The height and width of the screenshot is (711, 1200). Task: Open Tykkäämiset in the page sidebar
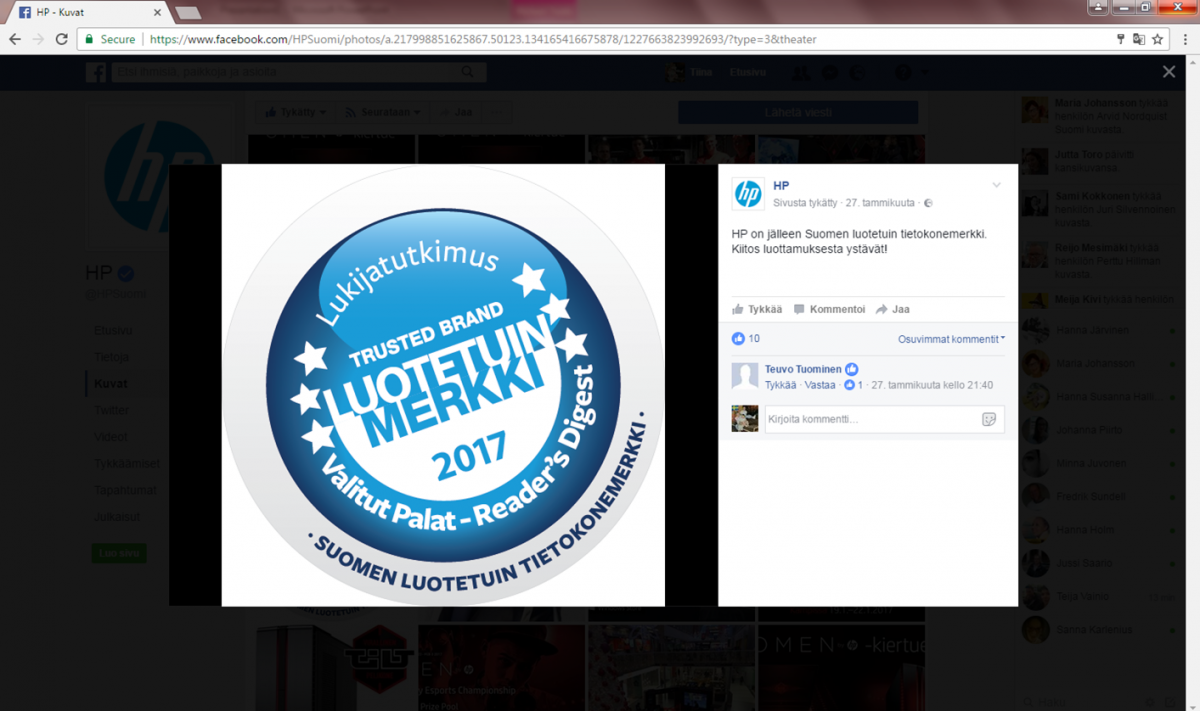(x=126, y=464)
